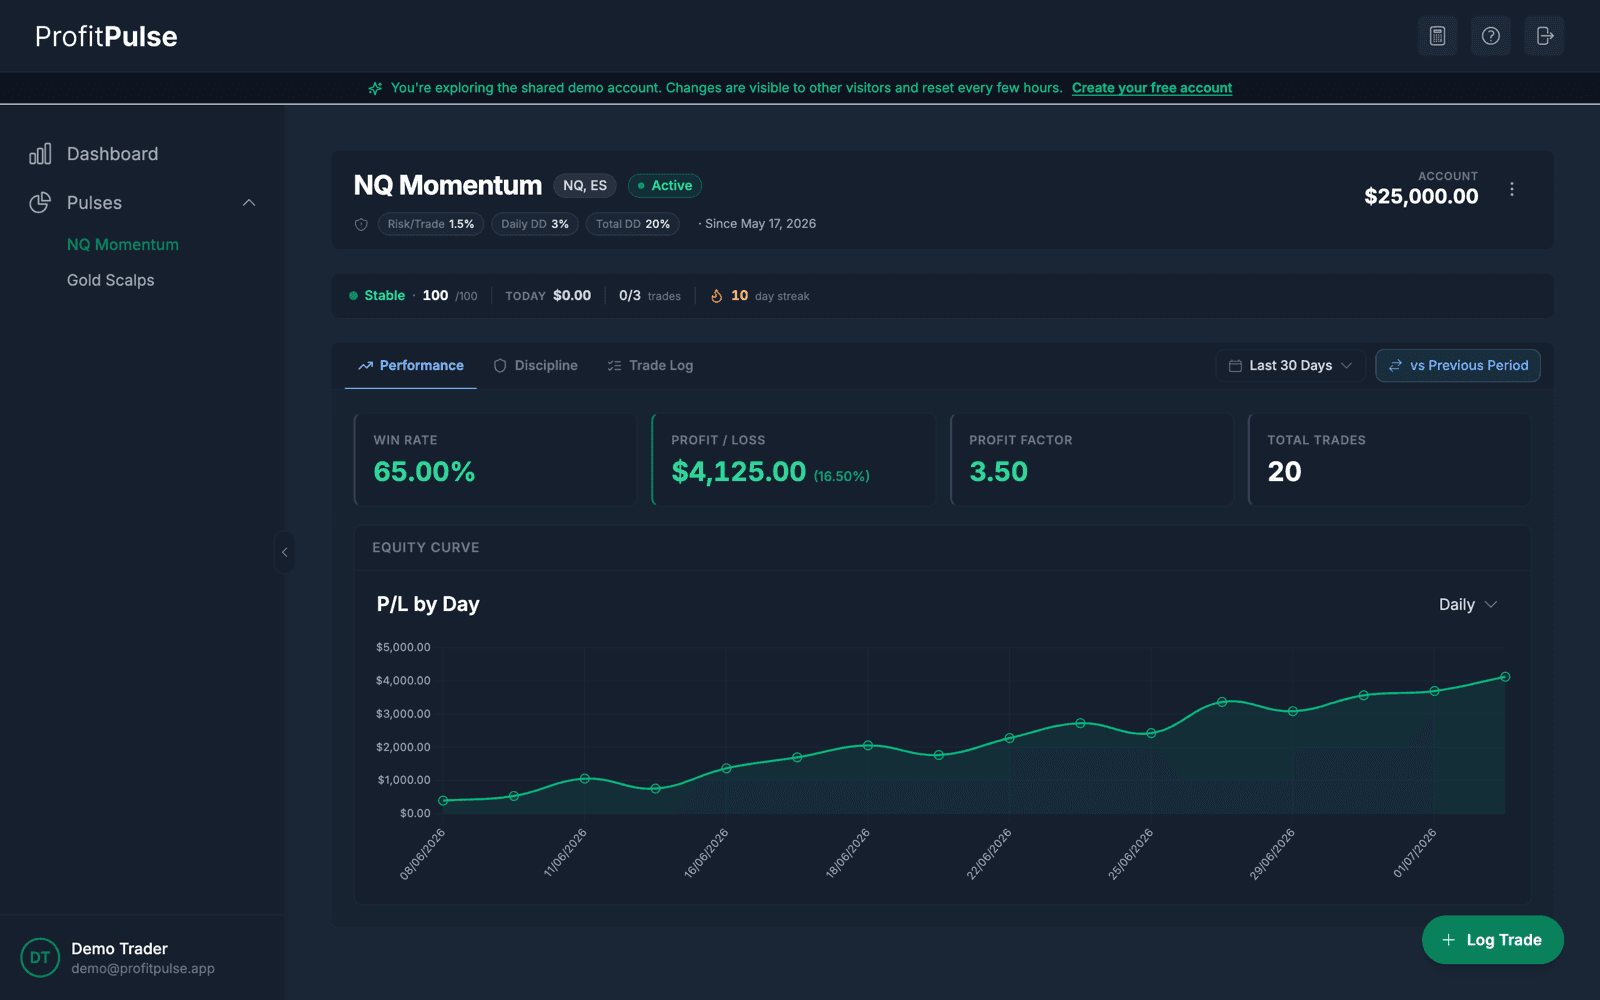Collapse the sidebar with arrow handle

284,552
